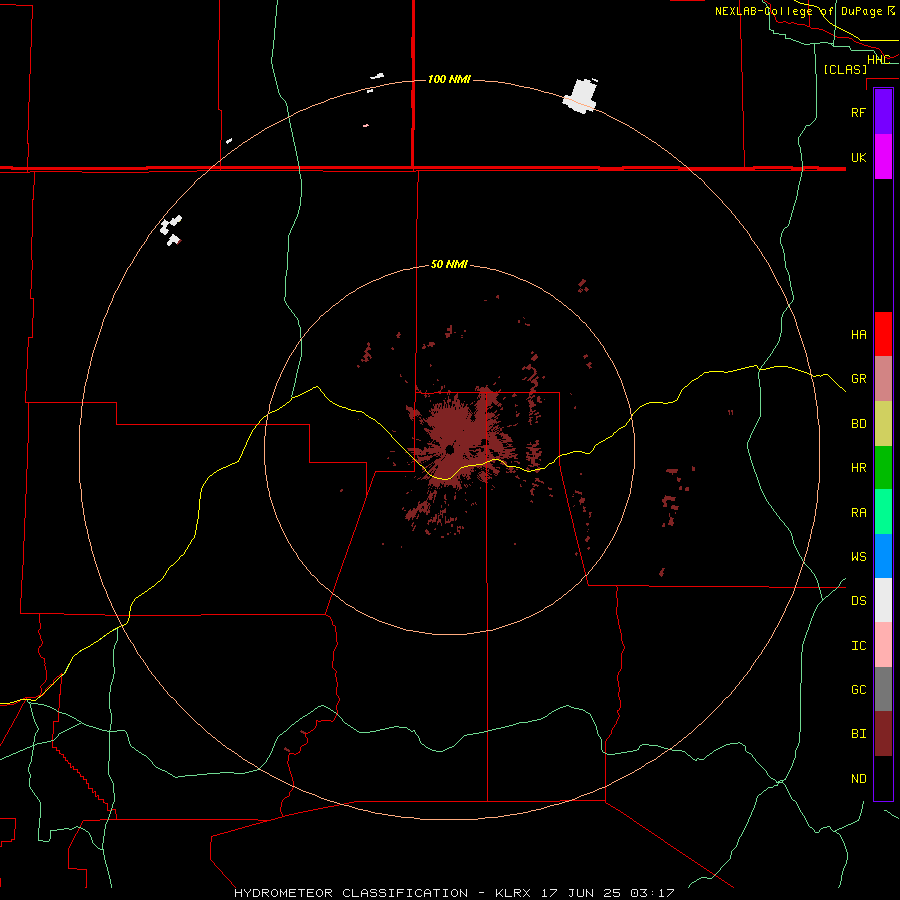Click the GR legend label
Screen dimensions: 900x900
[858, 379]
